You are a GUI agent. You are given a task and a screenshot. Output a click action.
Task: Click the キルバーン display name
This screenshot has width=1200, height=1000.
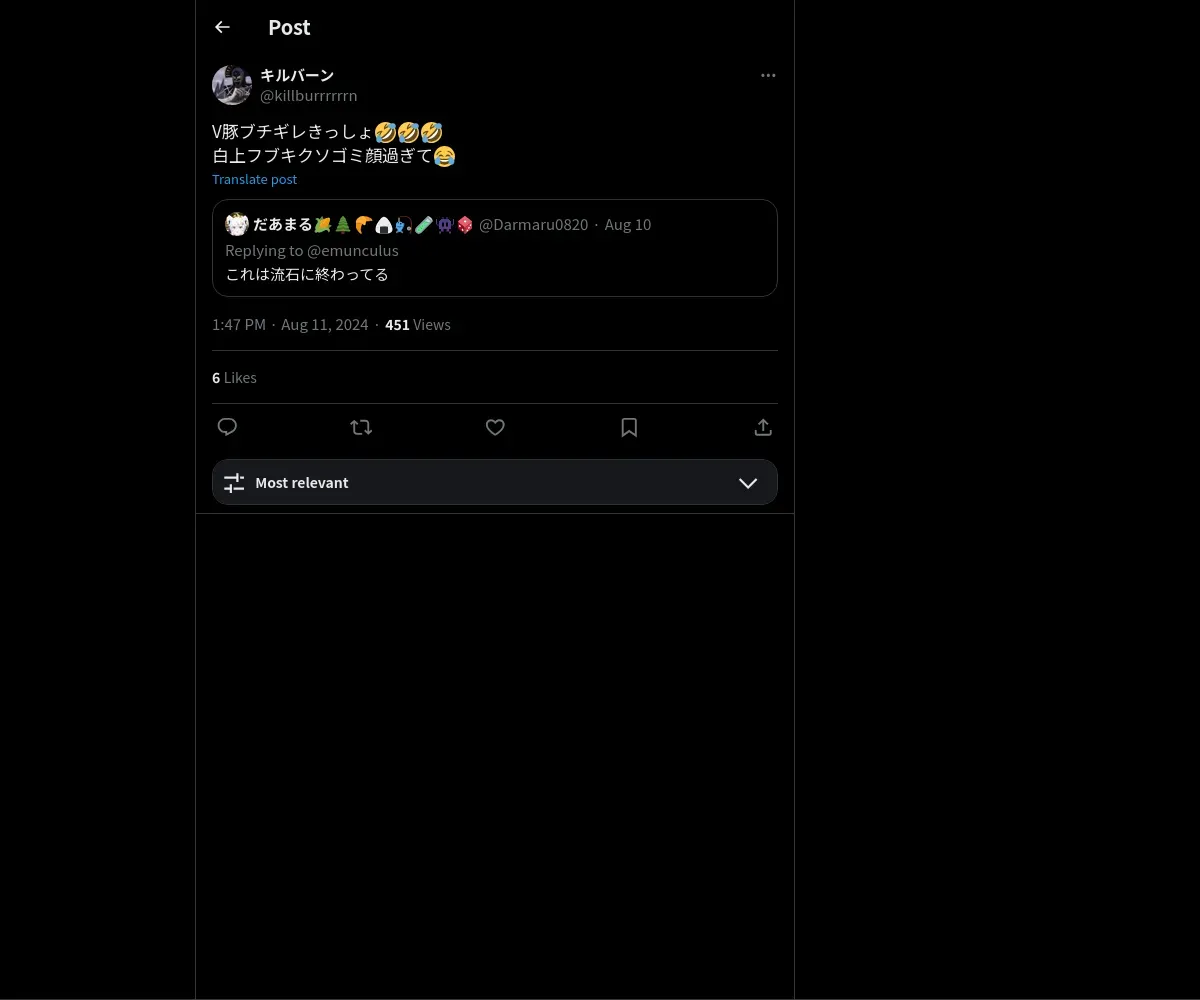tap(297, 75)
